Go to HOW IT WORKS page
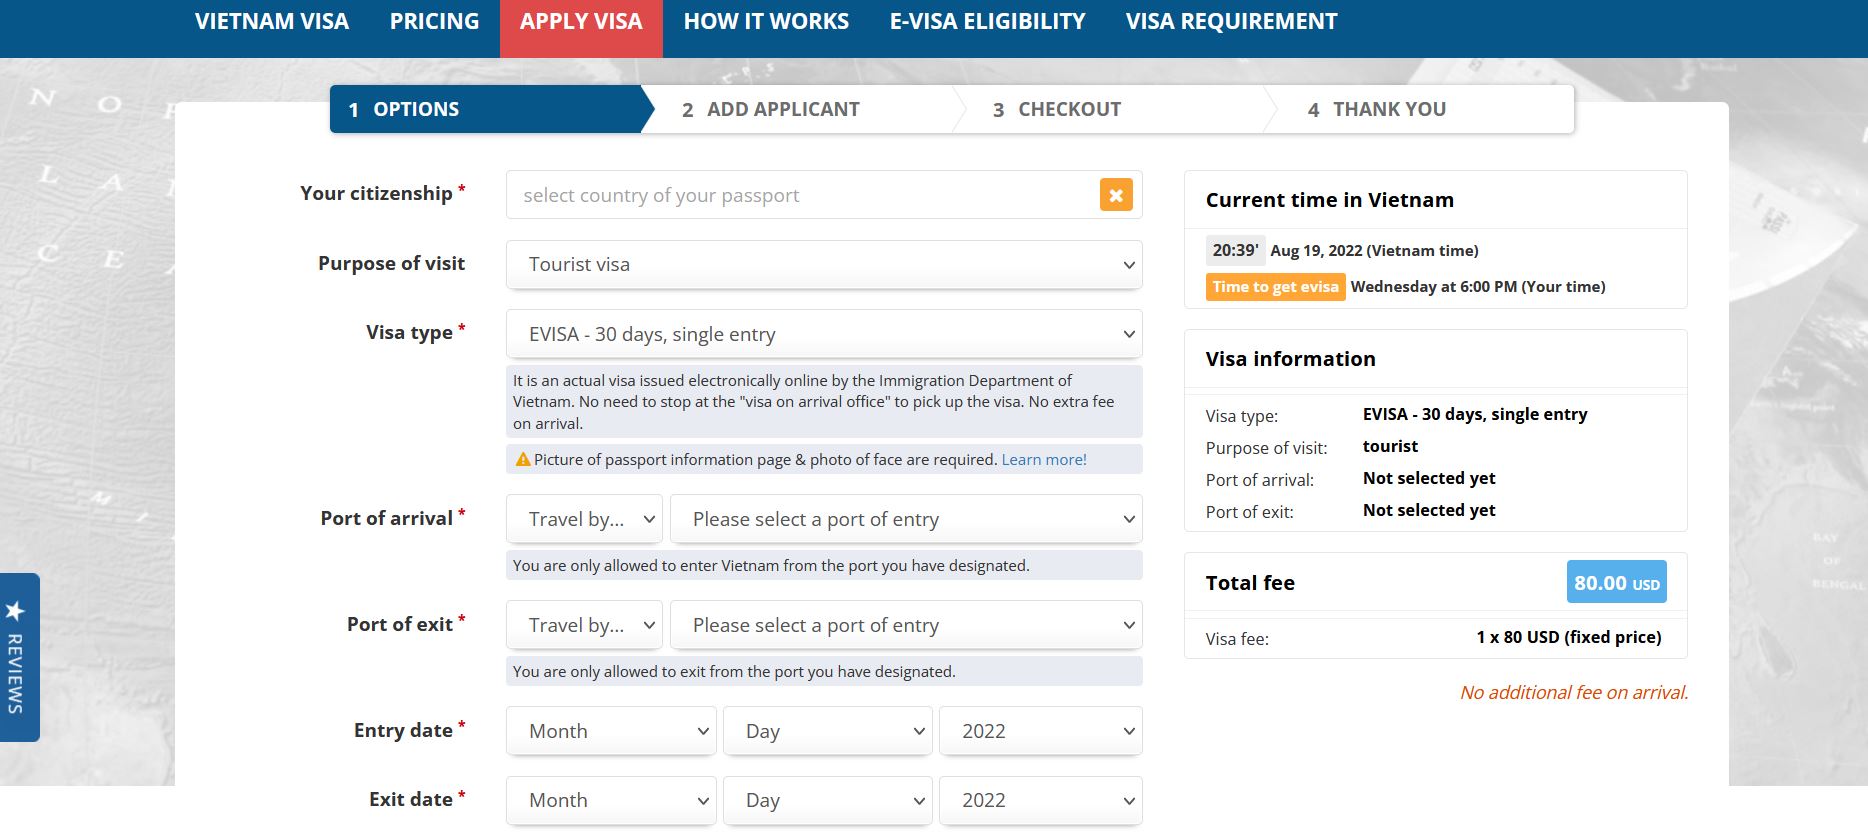This screenshot has height=832, width=1868. click(x=766, y=22)
